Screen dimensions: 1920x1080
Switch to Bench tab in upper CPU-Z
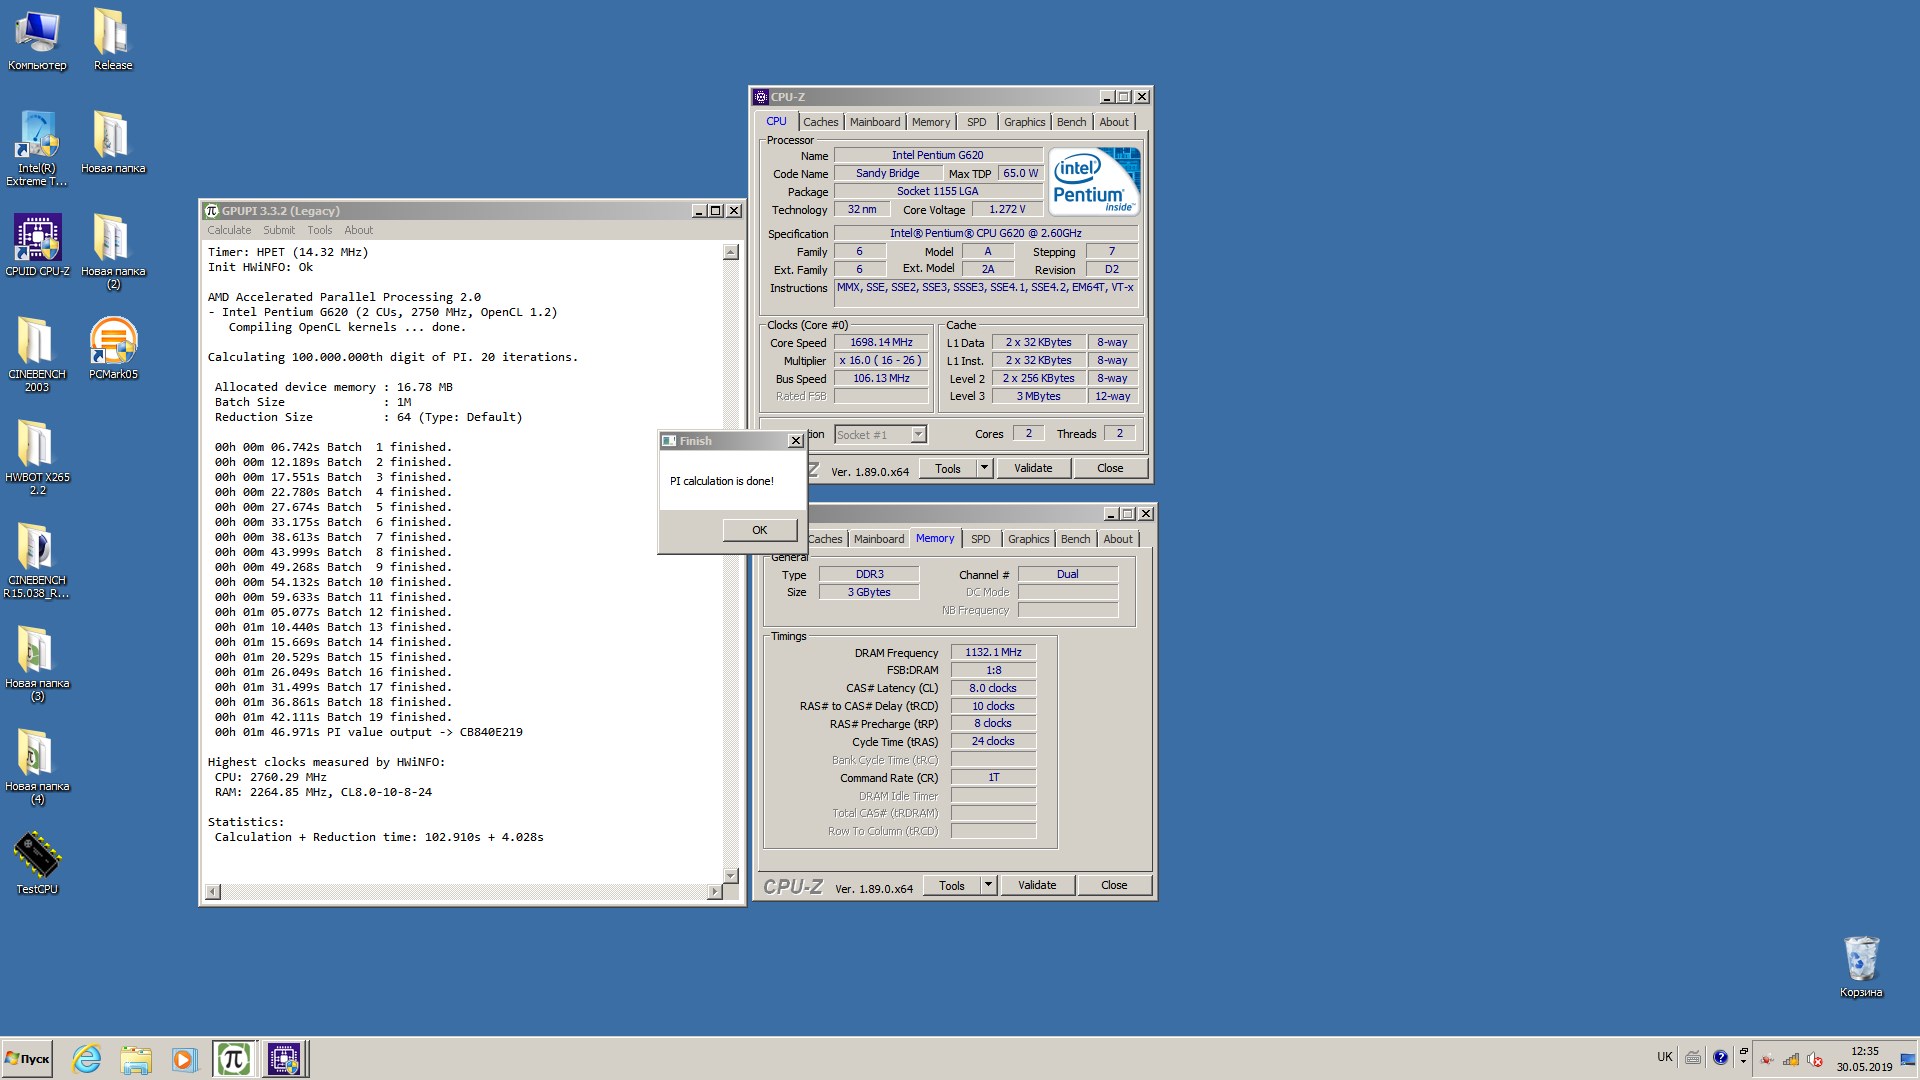point(1071,122)
